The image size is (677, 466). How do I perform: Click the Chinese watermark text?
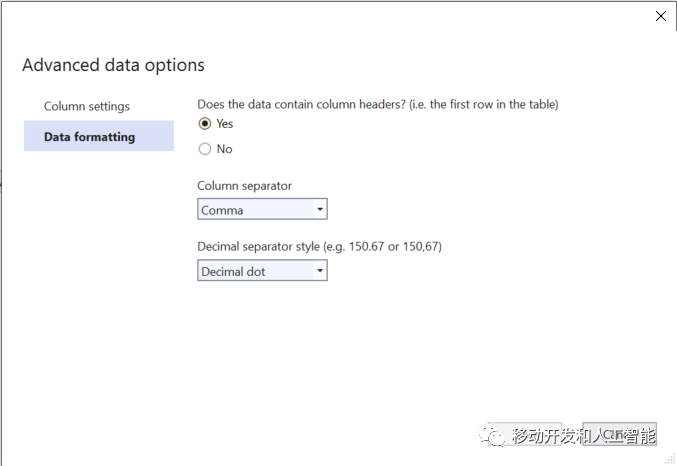click(584, 435)
